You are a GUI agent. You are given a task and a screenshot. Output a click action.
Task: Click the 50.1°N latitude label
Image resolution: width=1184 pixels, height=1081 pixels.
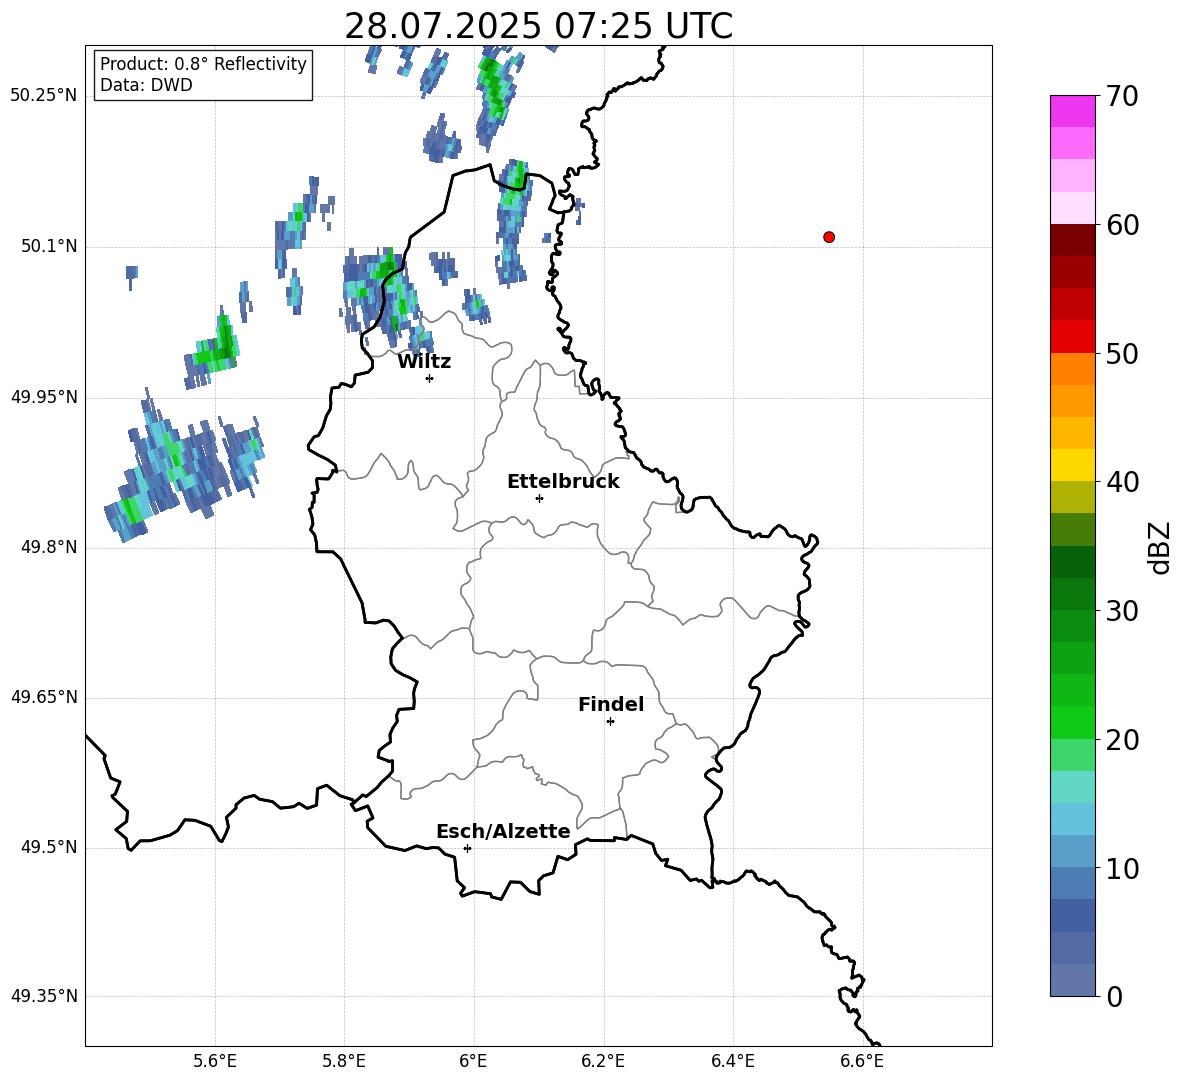(x=49, y=247)
